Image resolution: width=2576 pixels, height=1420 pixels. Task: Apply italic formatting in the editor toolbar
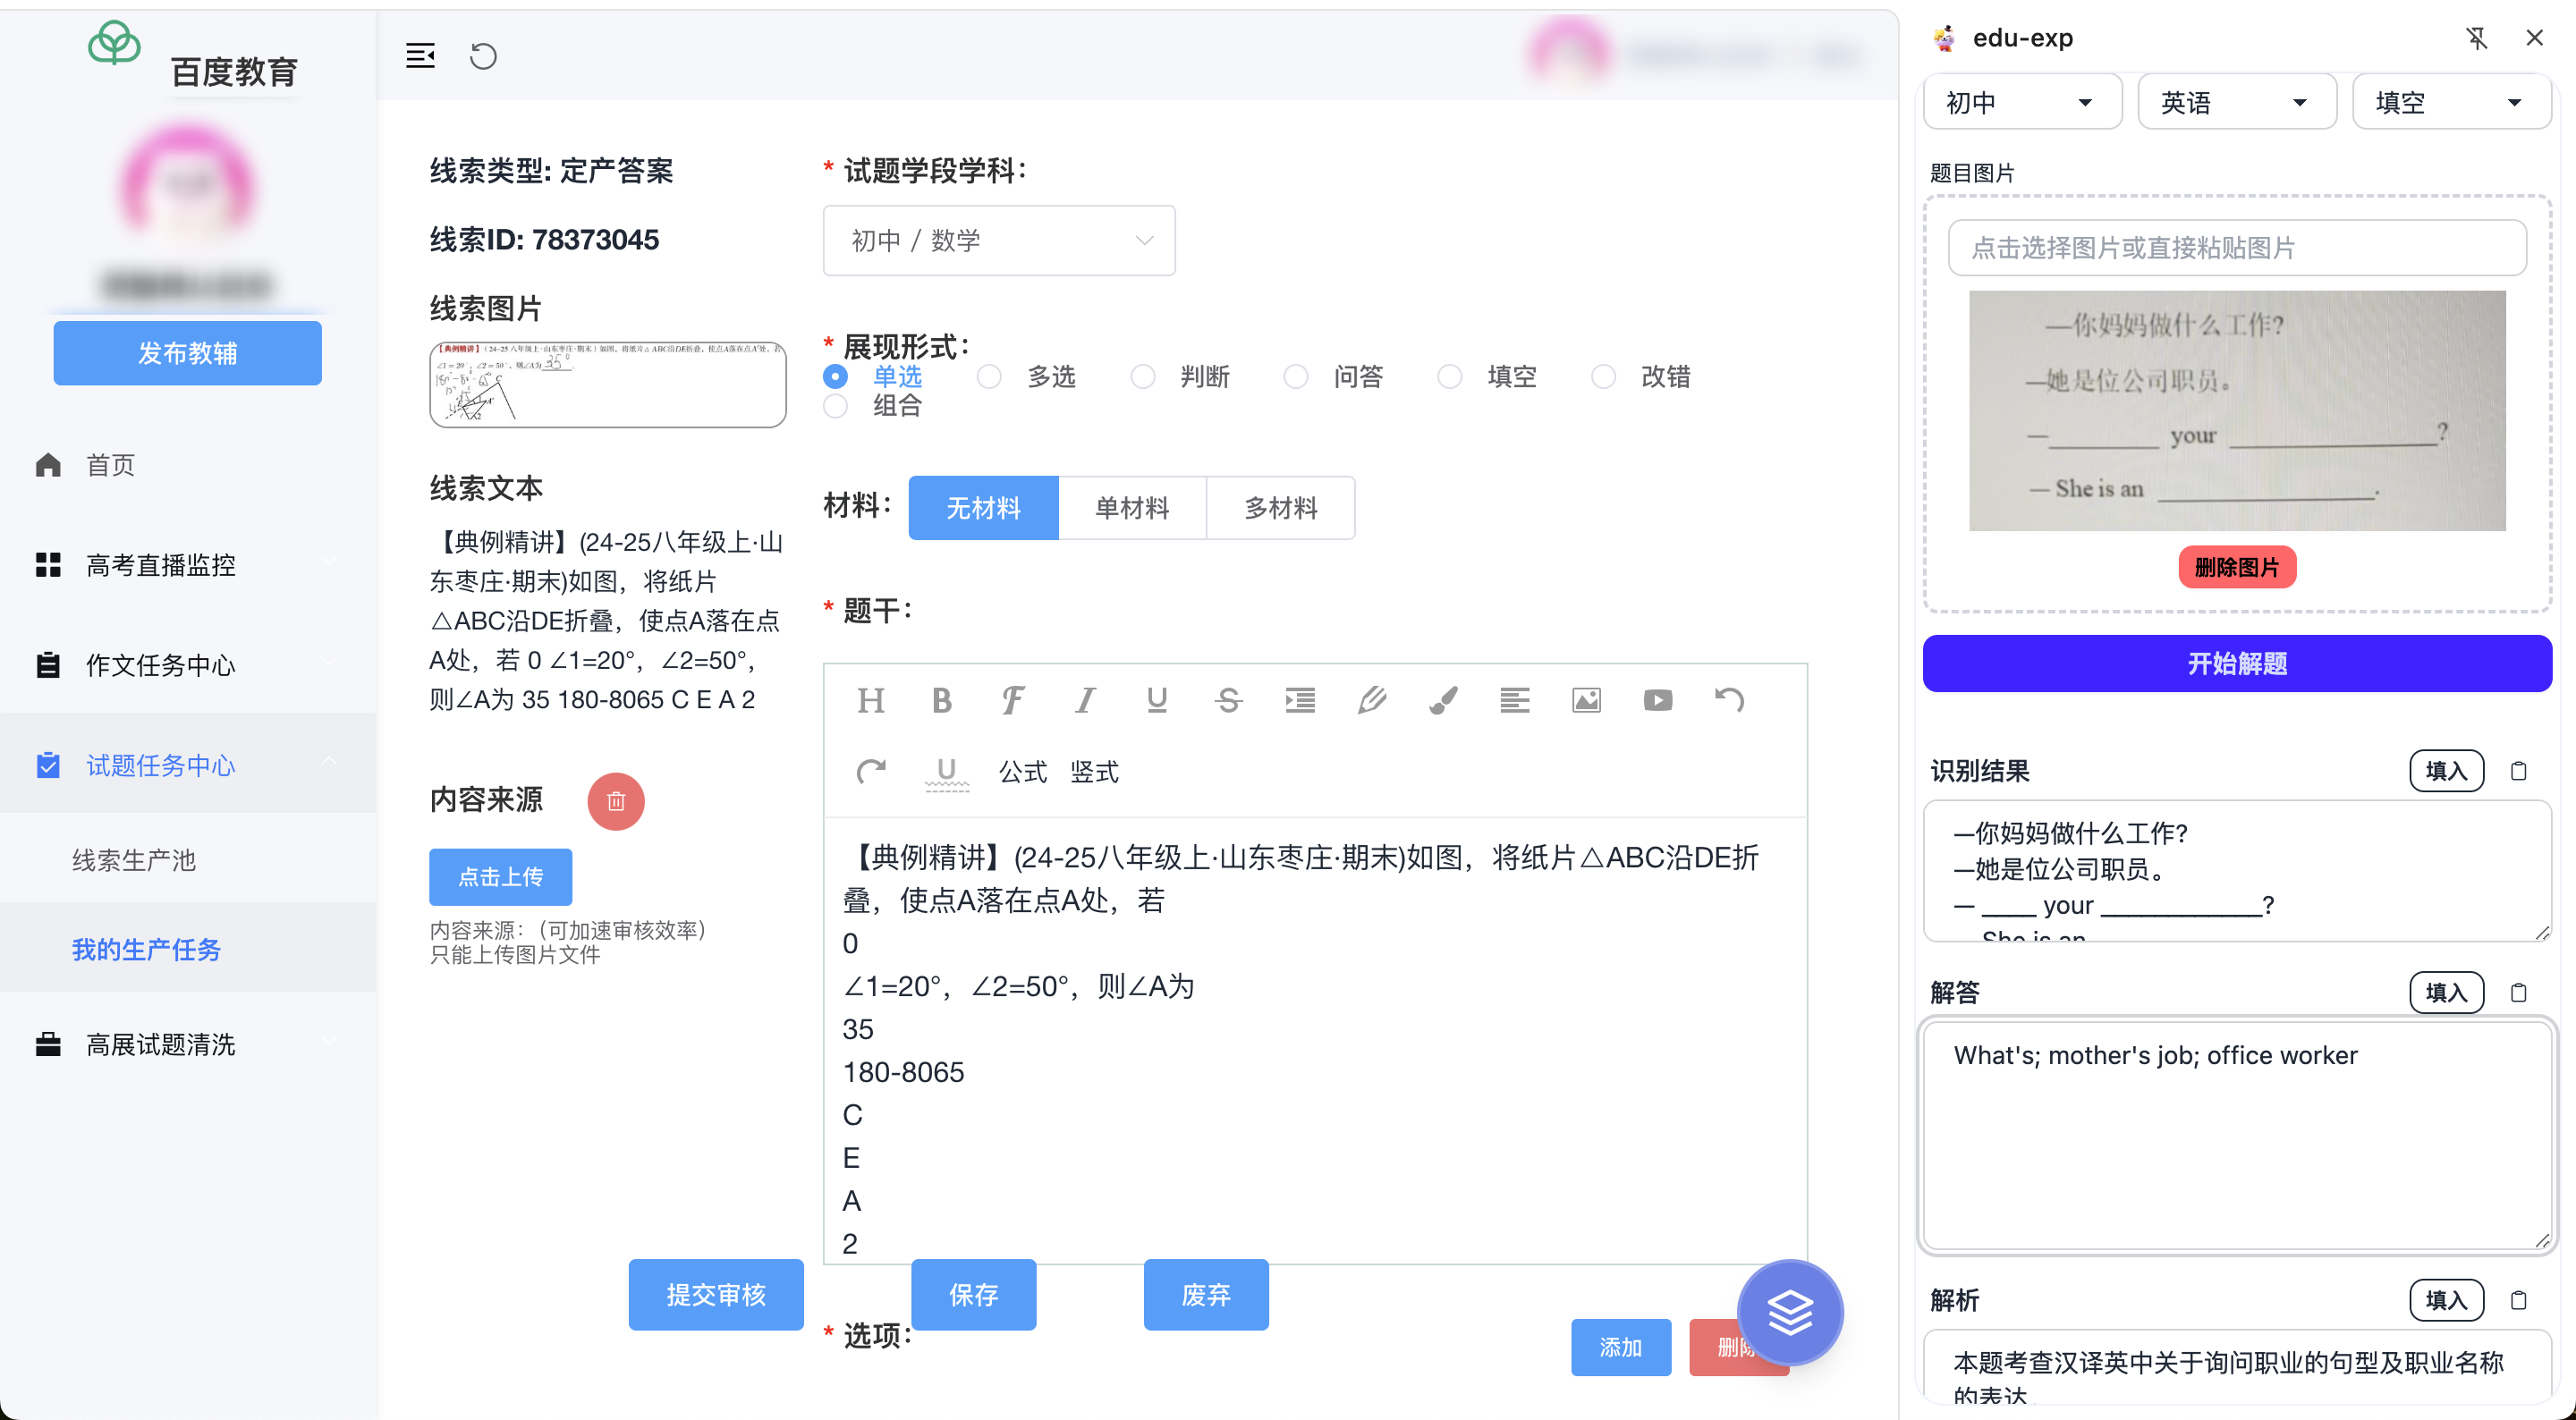1085,700
